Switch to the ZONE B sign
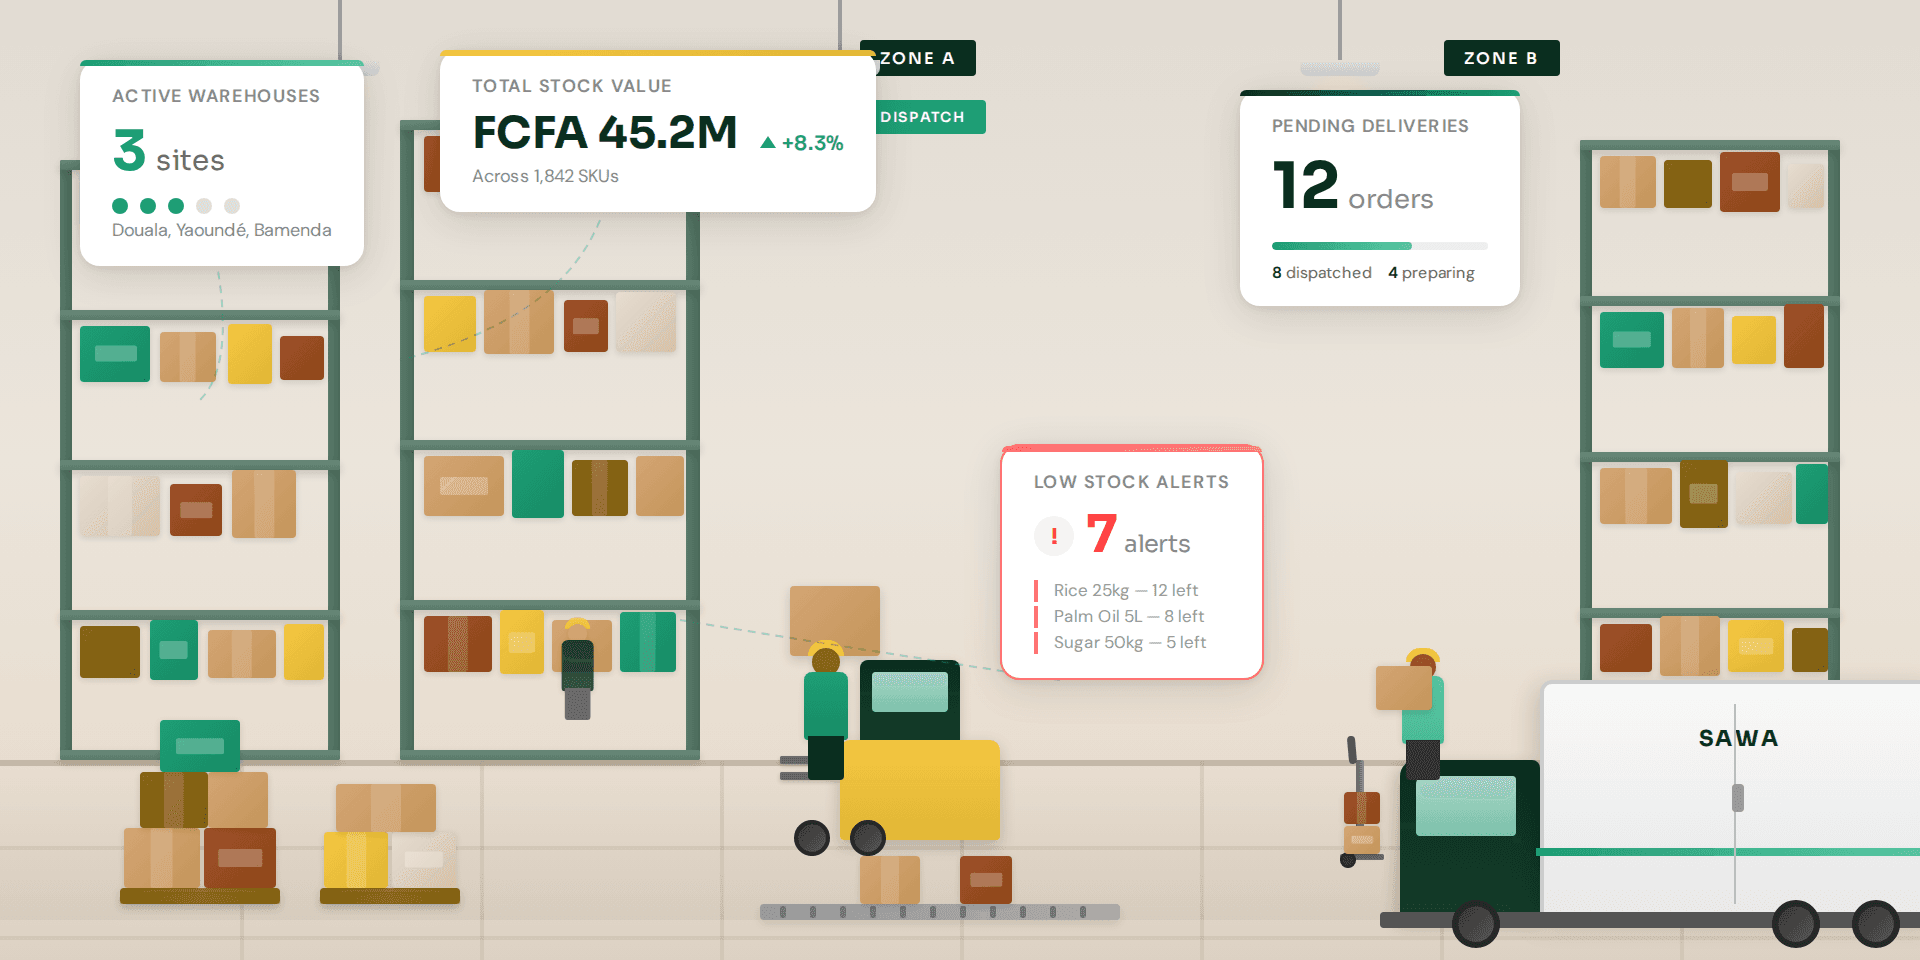1920x960 pixels. pos(1500,58)
